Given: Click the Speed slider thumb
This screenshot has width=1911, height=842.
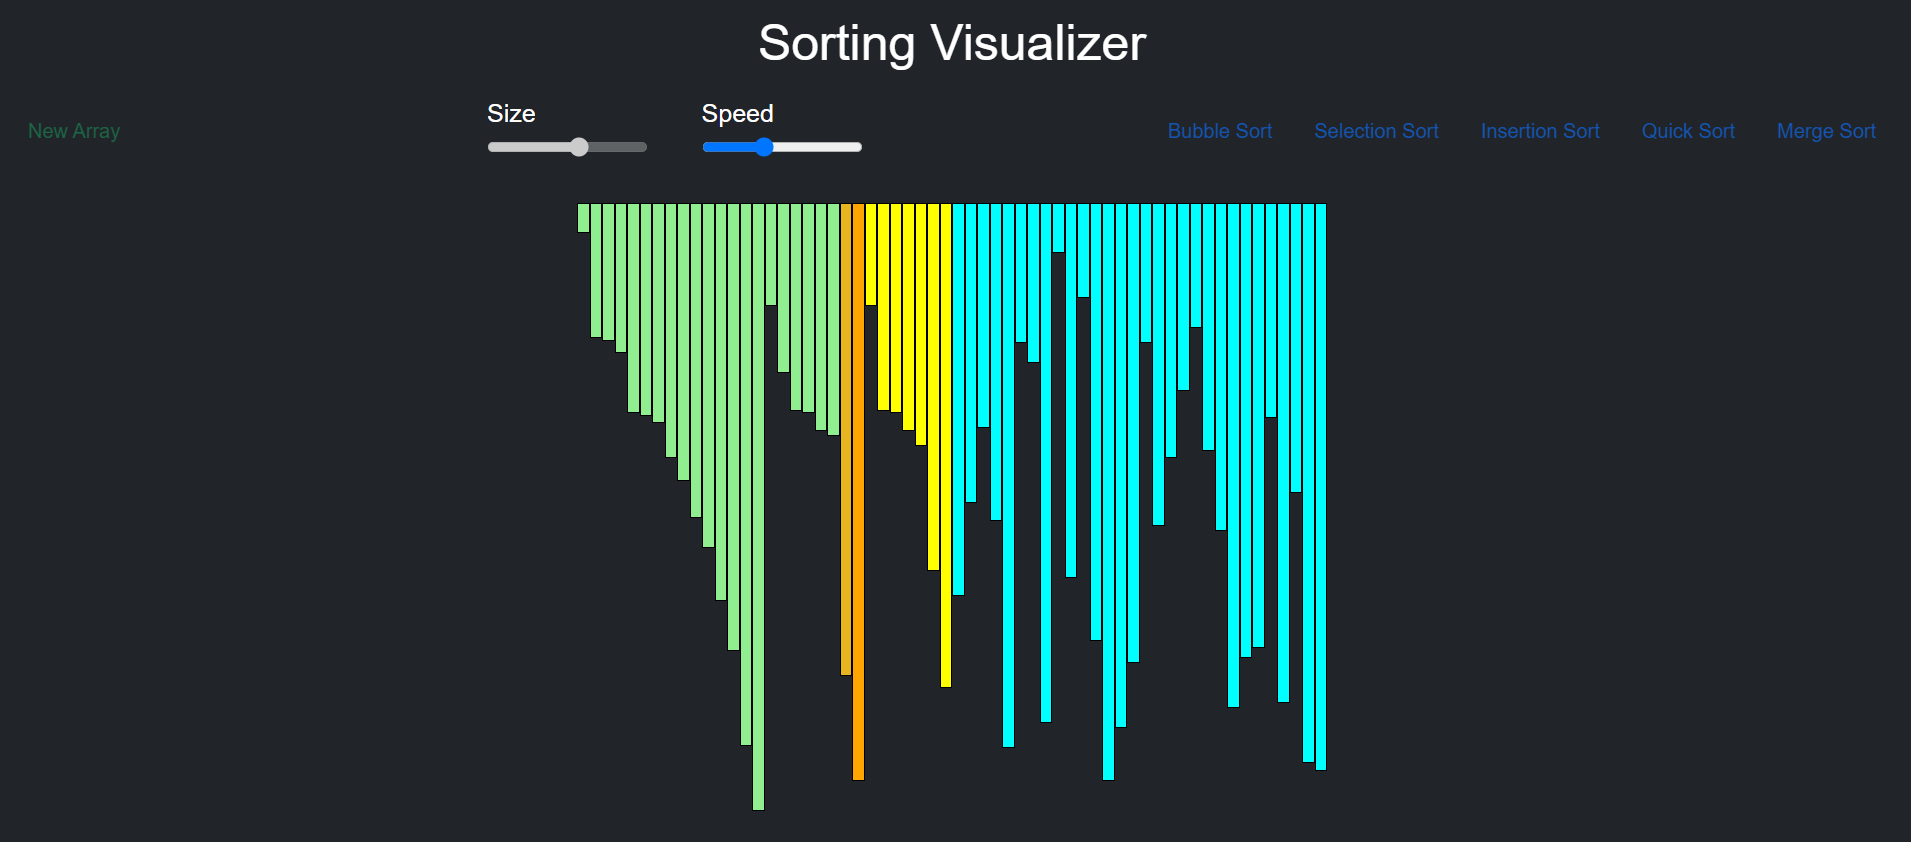Looking at the screenshot, I should pos(764,147).
